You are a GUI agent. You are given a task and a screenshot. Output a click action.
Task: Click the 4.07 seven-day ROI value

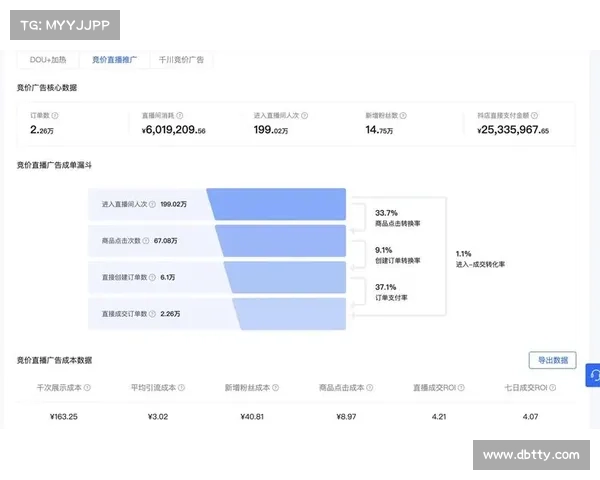pyautogui.click(x=530, y=416)
